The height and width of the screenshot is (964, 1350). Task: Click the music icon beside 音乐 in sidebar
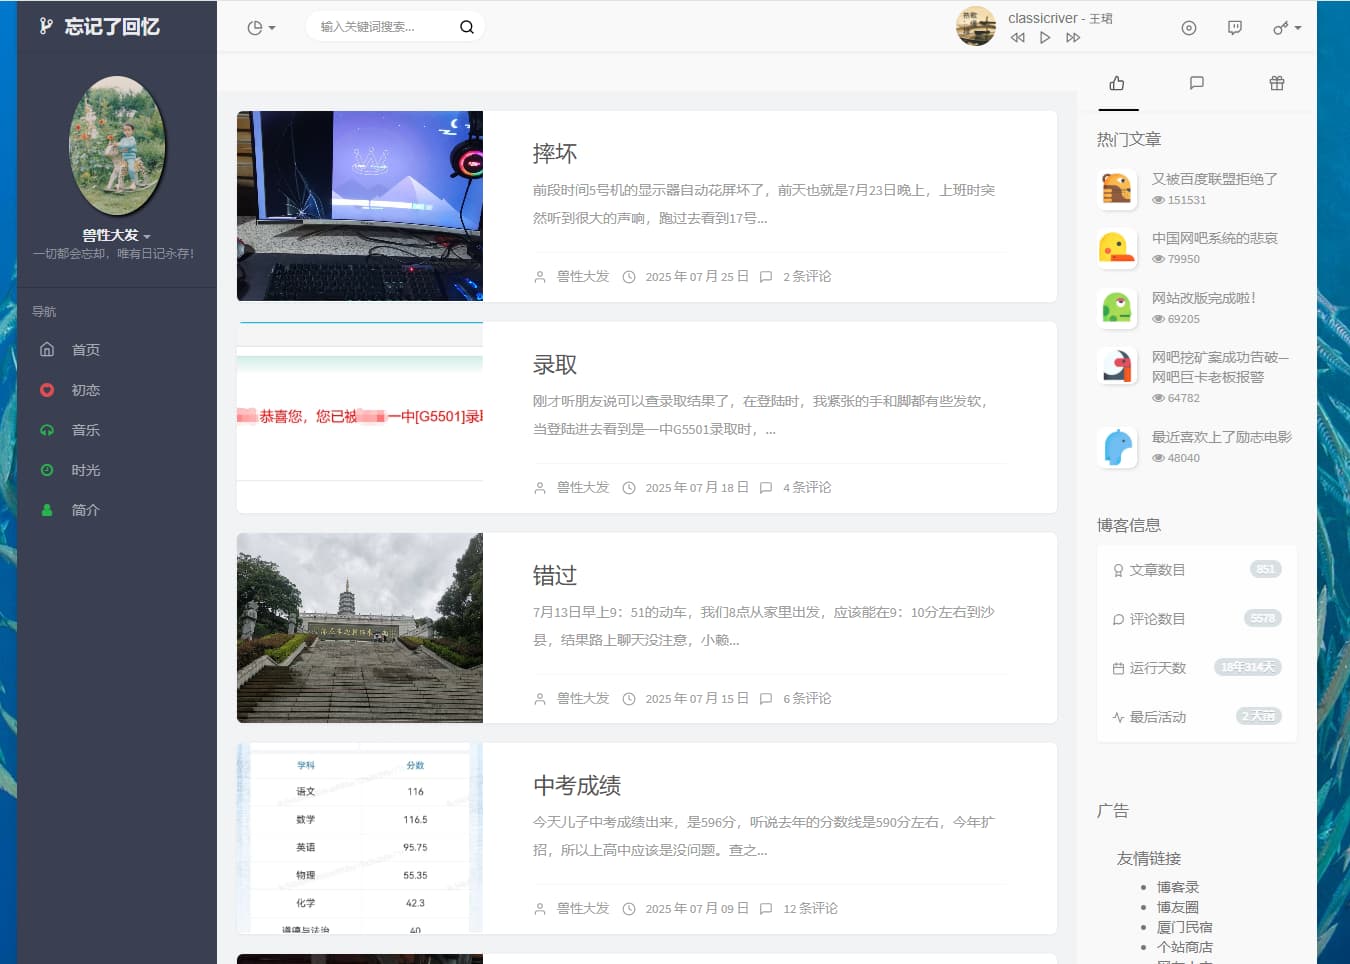(48, 430)
